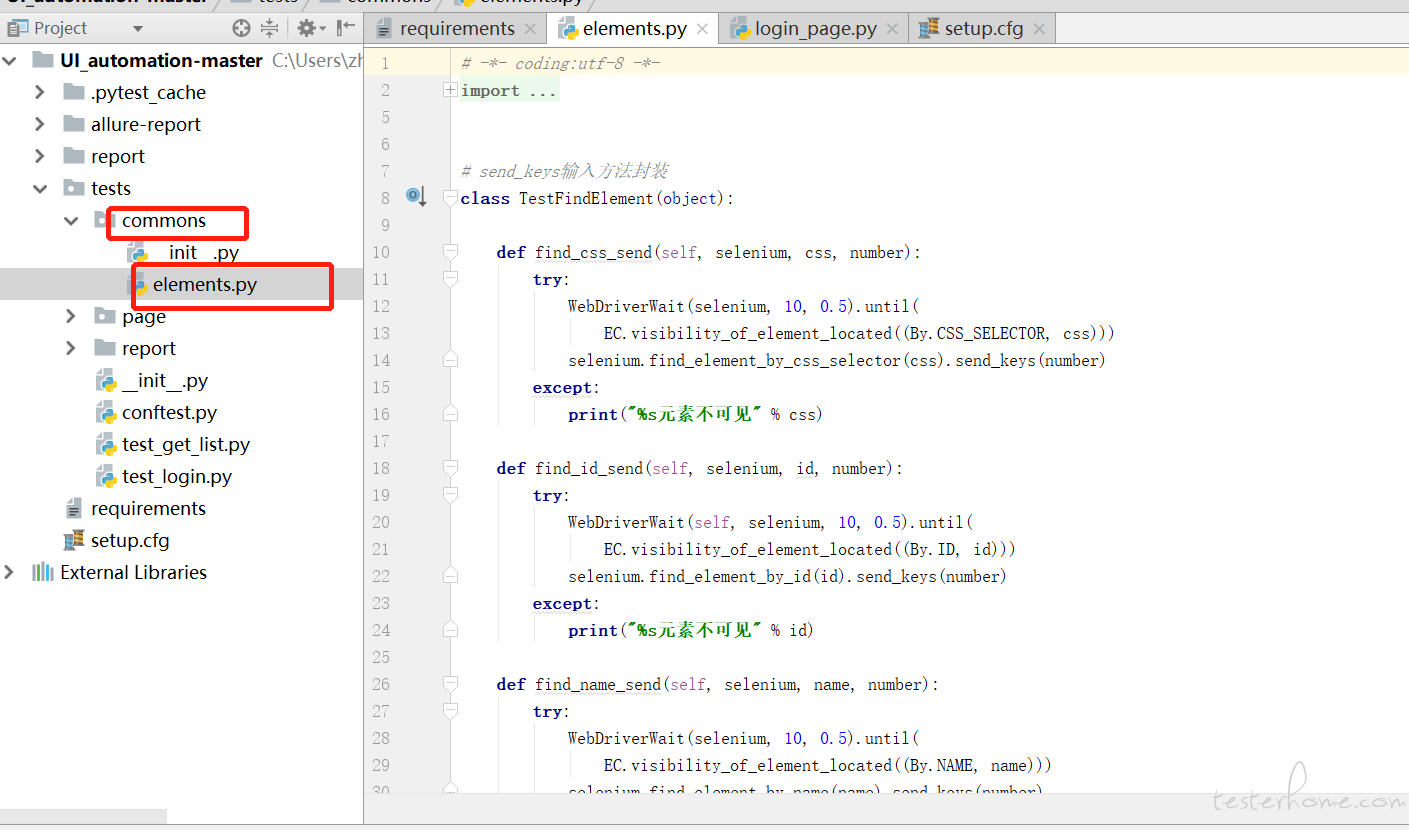This screenshot has width=1409, height=830.
Task: Click the coding:utf-8 comment on line 1
Action: coord(561,63)
